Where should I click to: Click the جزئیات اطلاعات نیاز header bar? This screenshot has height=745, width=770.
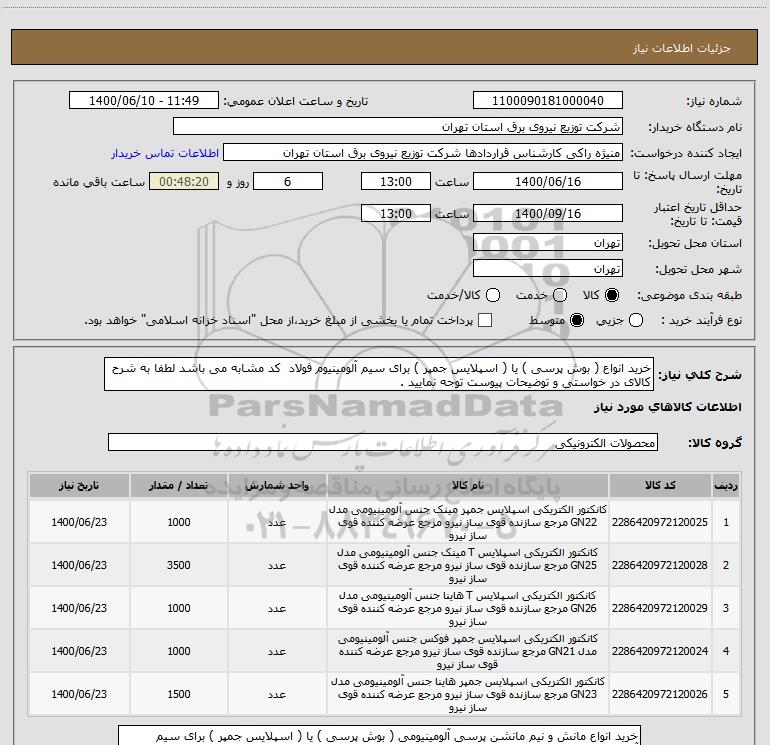tap(384, 47)
